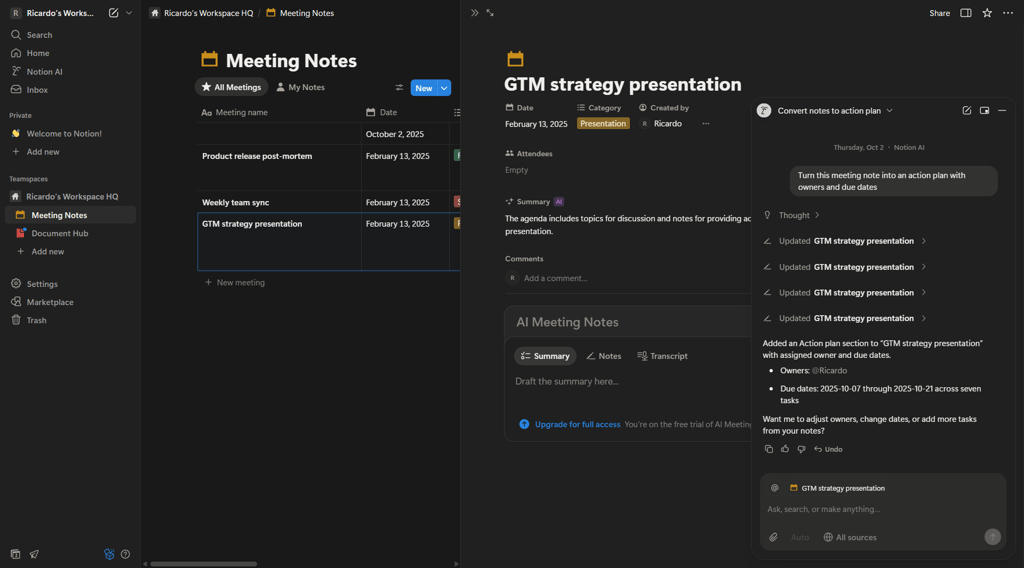Start new AI chat icon
This screenshot has height=568, width=1024.
coord(967,110)
